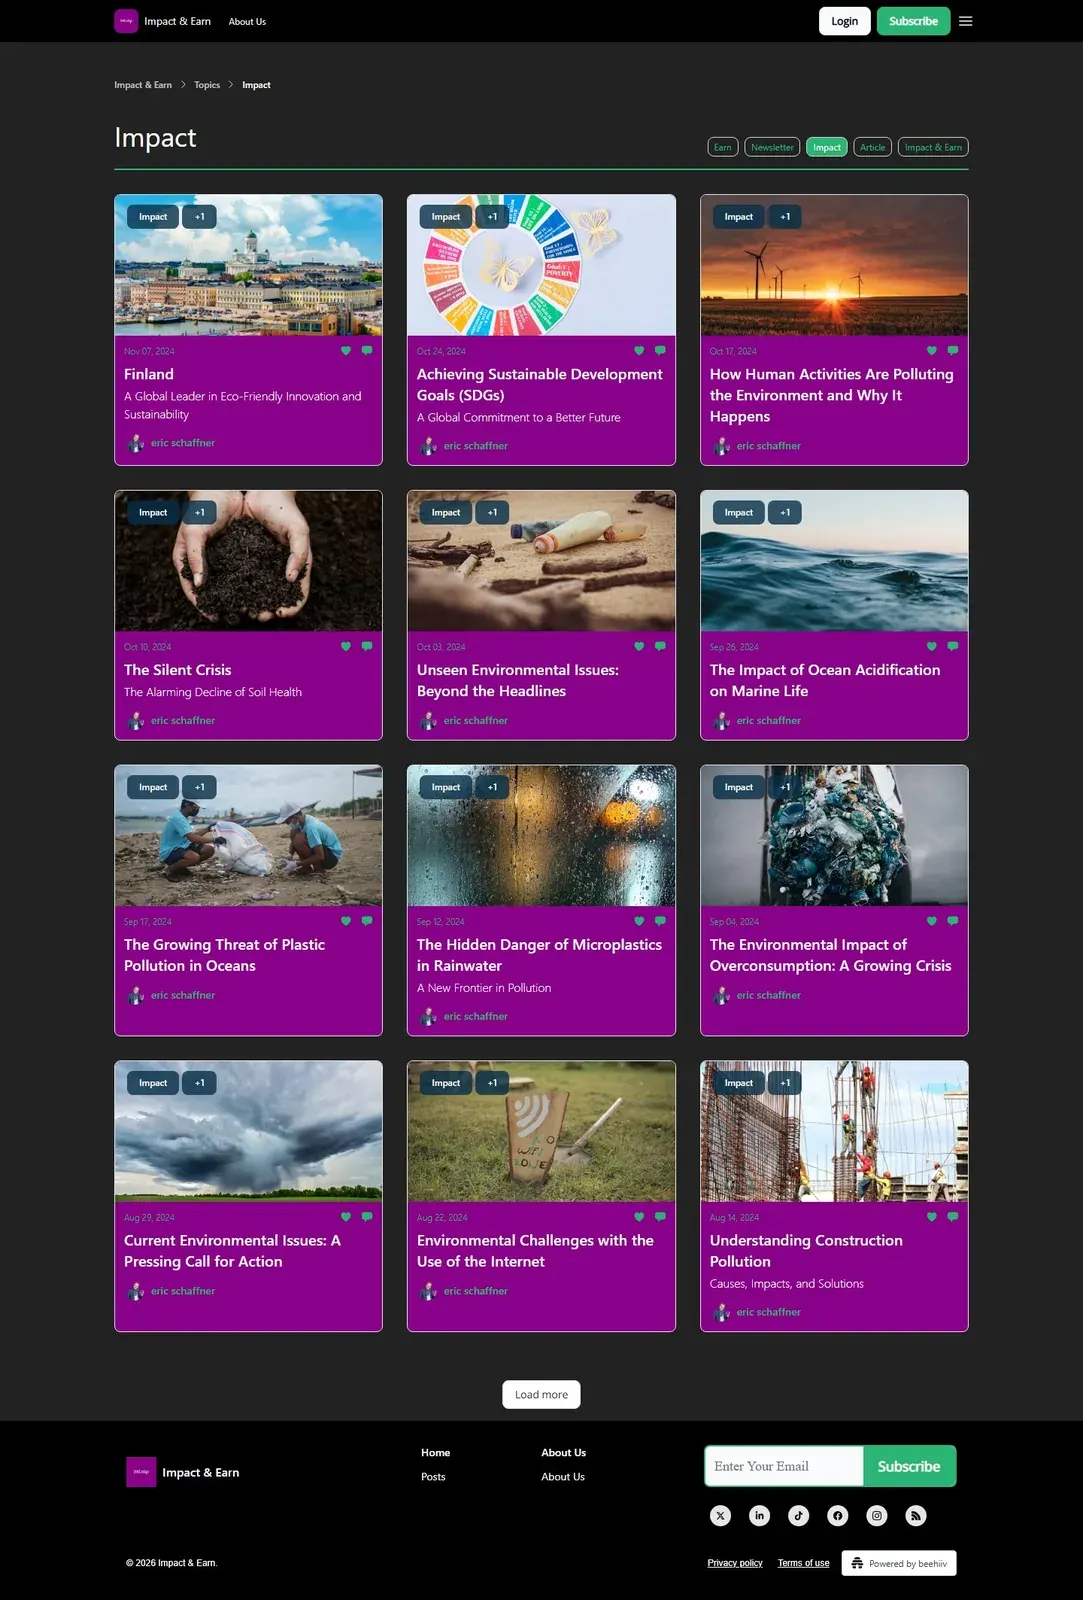The width and height of the screenshot is (1083, 1600).
Task: Like the Understanding Construction Pollution post
Action: click(x=932, y=1217)
